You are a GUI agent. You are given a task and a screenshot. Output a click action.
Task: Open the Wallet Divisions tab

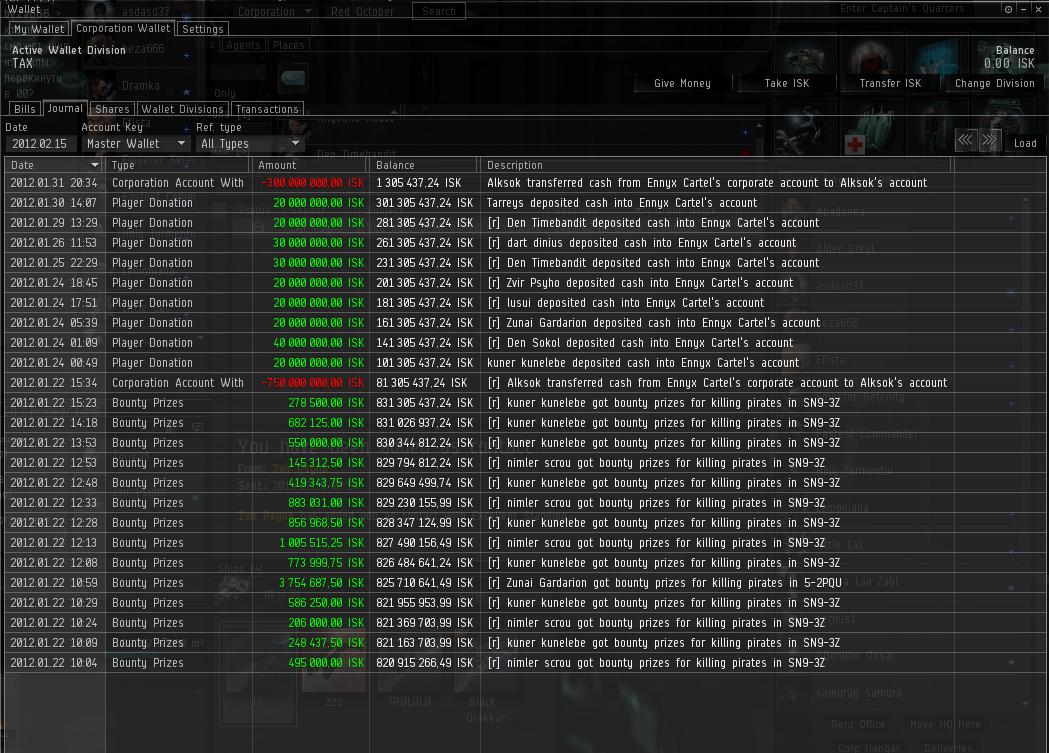(182, 109)
